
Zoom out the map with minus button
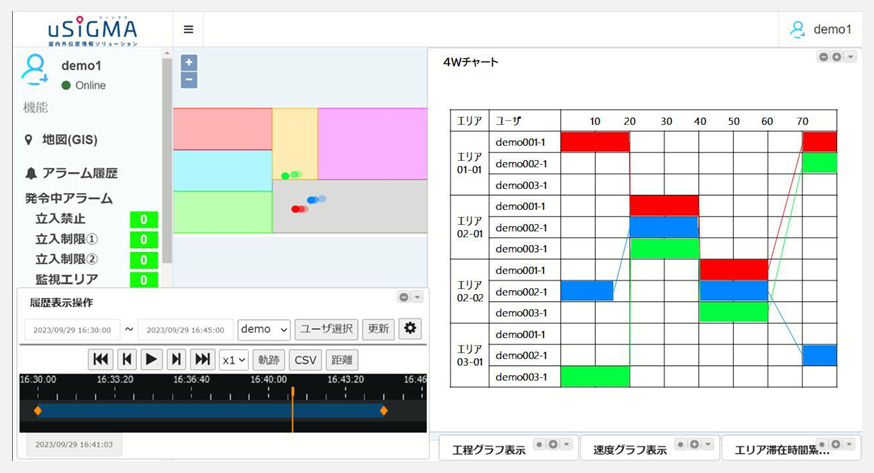tap(189, 80)
